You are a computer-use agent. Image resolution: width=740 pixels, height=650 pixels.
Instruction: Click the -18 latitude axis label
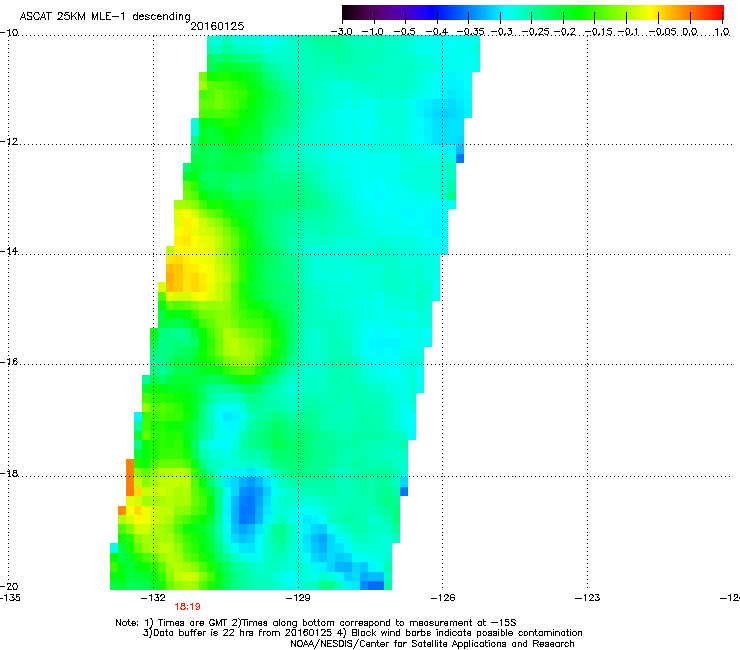pos(9,473)
